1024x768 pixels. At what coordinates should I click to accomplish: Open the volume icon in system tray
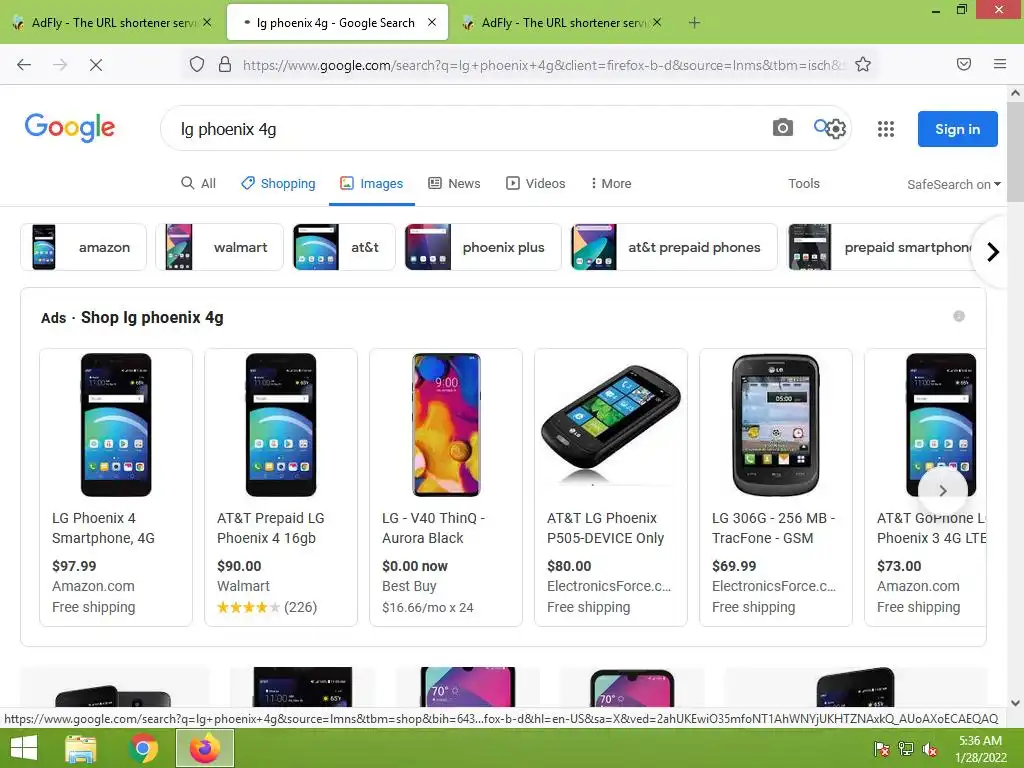click(x=929, y=749)
